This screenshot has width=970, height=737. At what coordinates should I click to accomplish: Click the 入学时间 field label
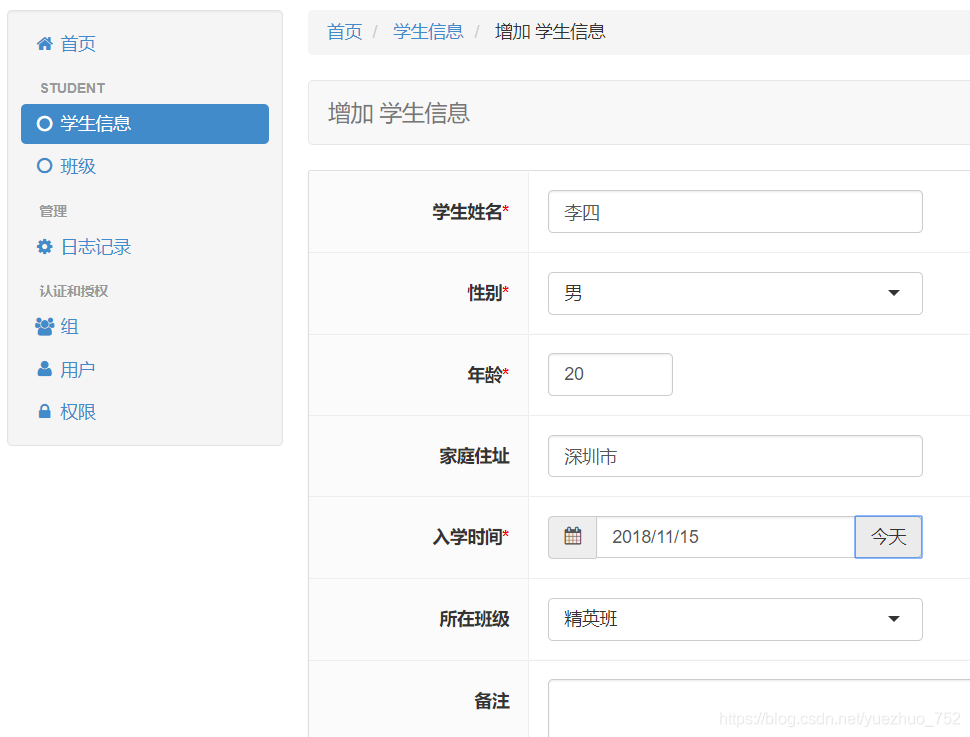[470, 537]
